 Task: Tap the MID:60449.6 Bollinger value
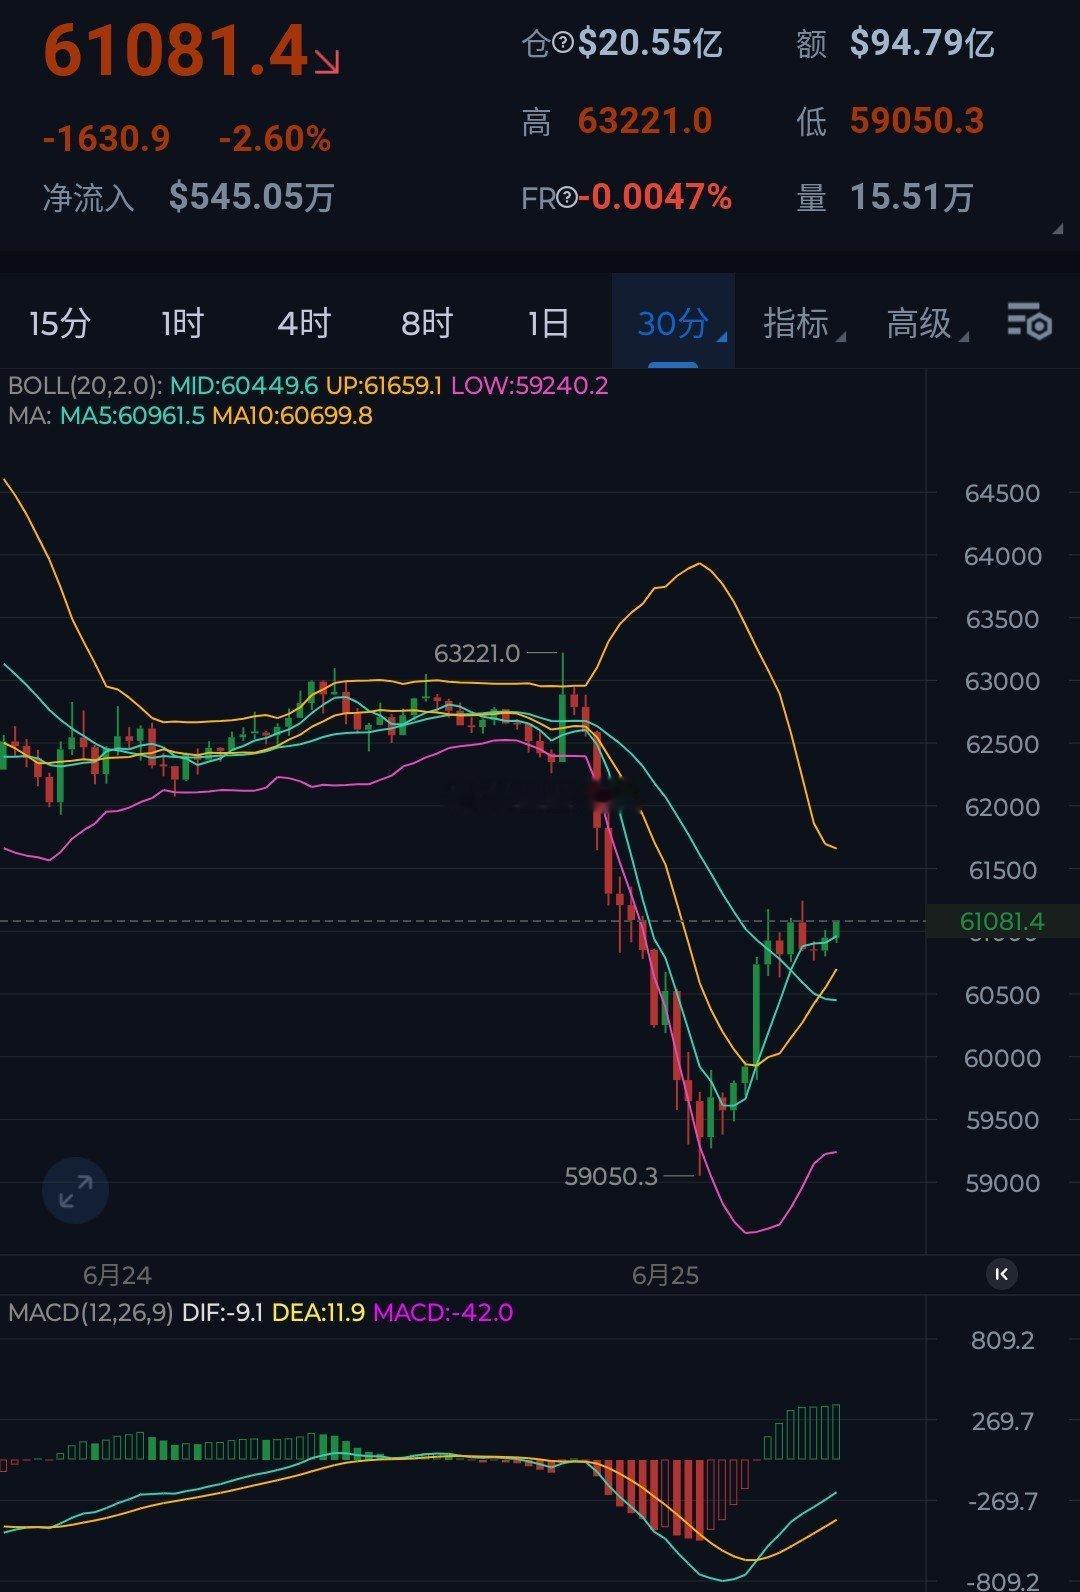tap(244, 386)
